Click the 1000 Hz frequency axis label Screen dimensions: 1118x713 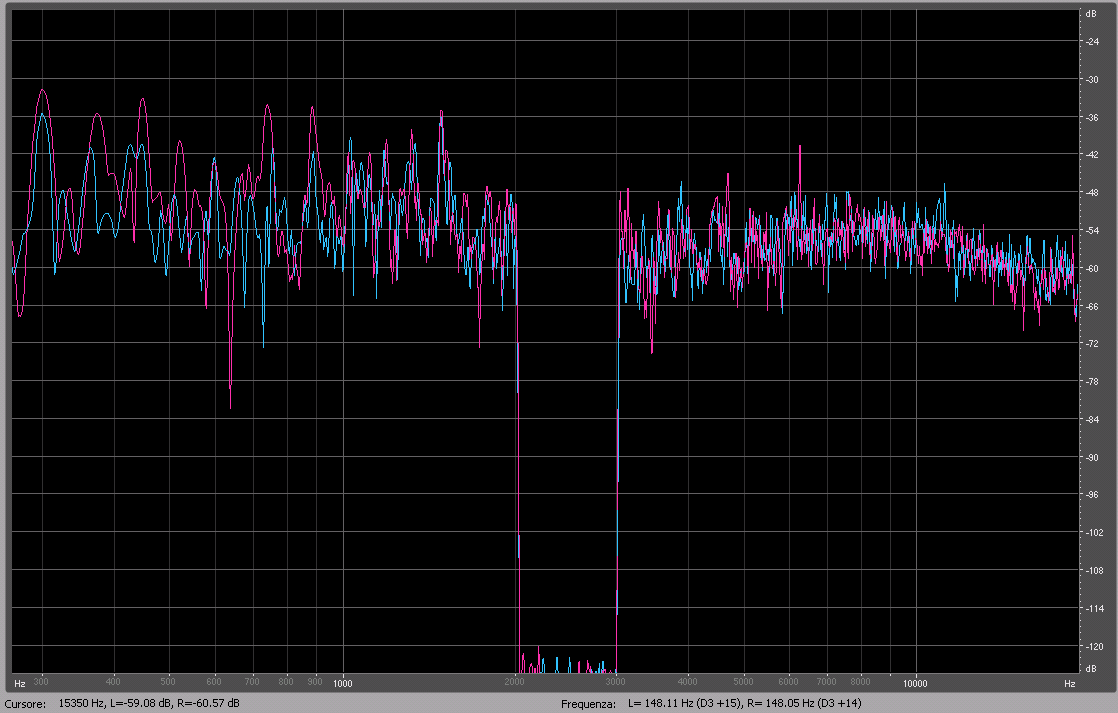343,683
